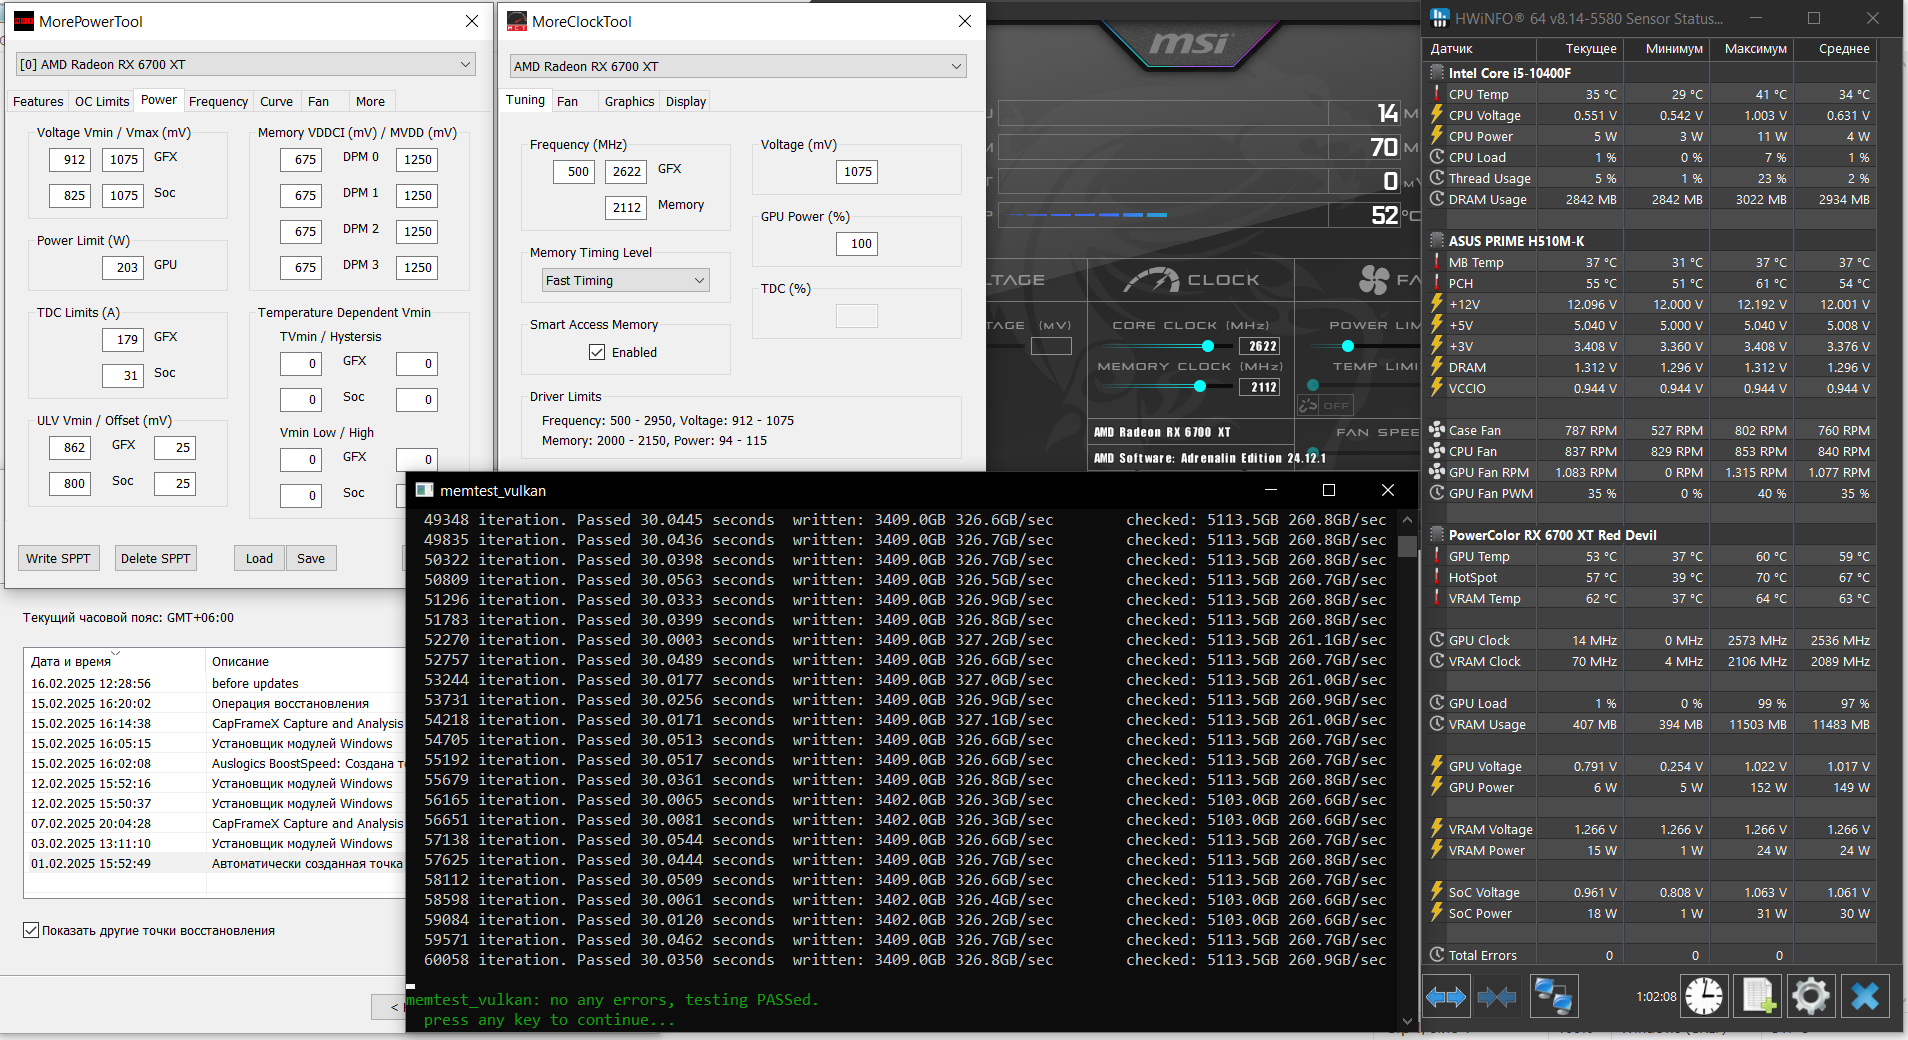Click the Delete SPPT button
Viewport: 1908px width, 1040px height.
155,558
